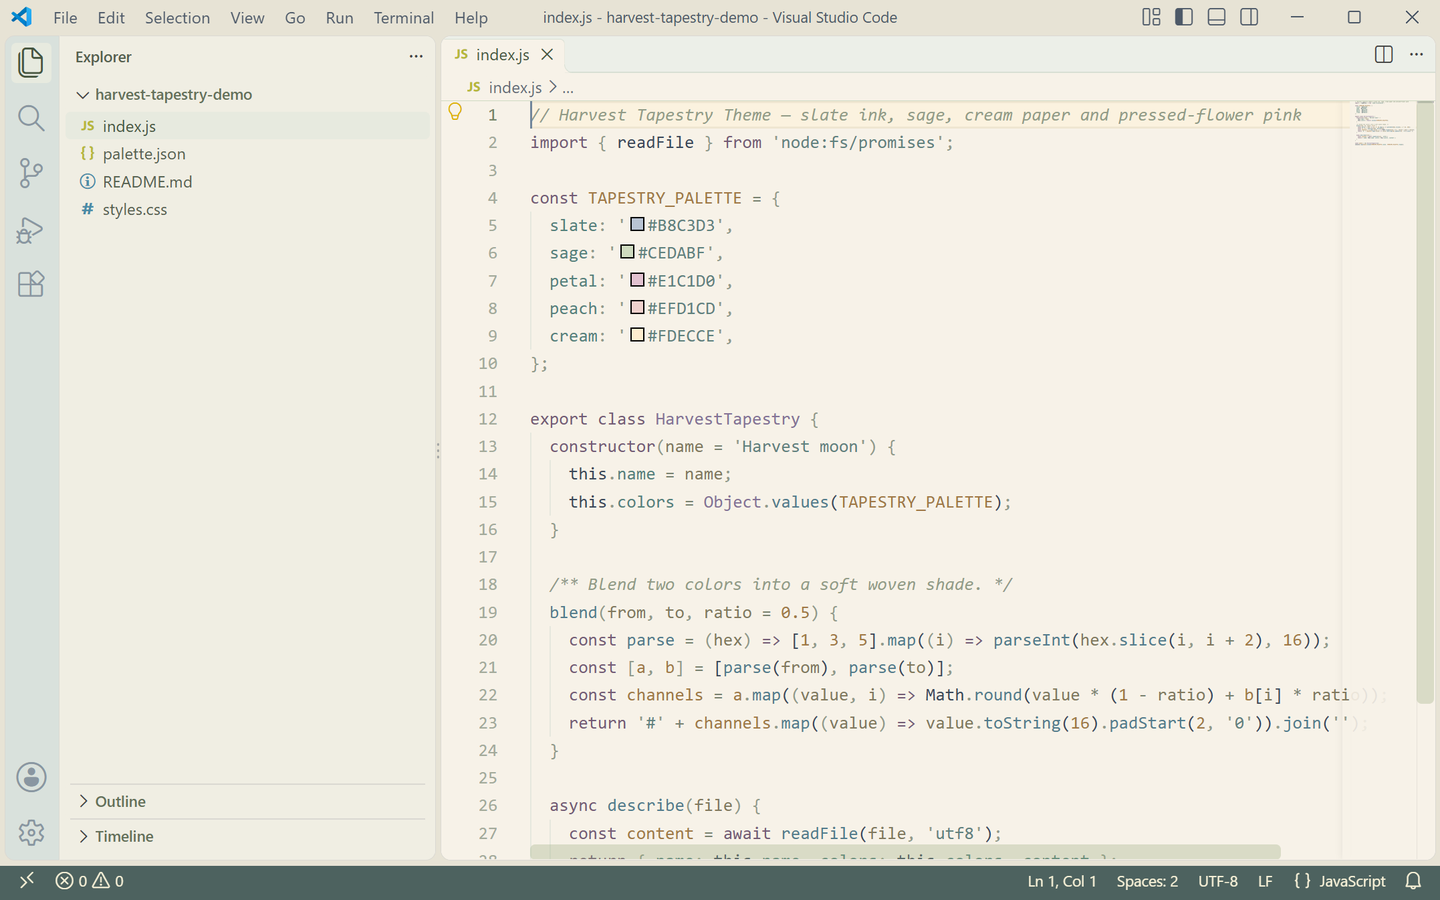Viewport: 1440px width, 900px height.
Task: Open palette.json in the Explorer
Action: pyautogui.click(x=248, y=153)
